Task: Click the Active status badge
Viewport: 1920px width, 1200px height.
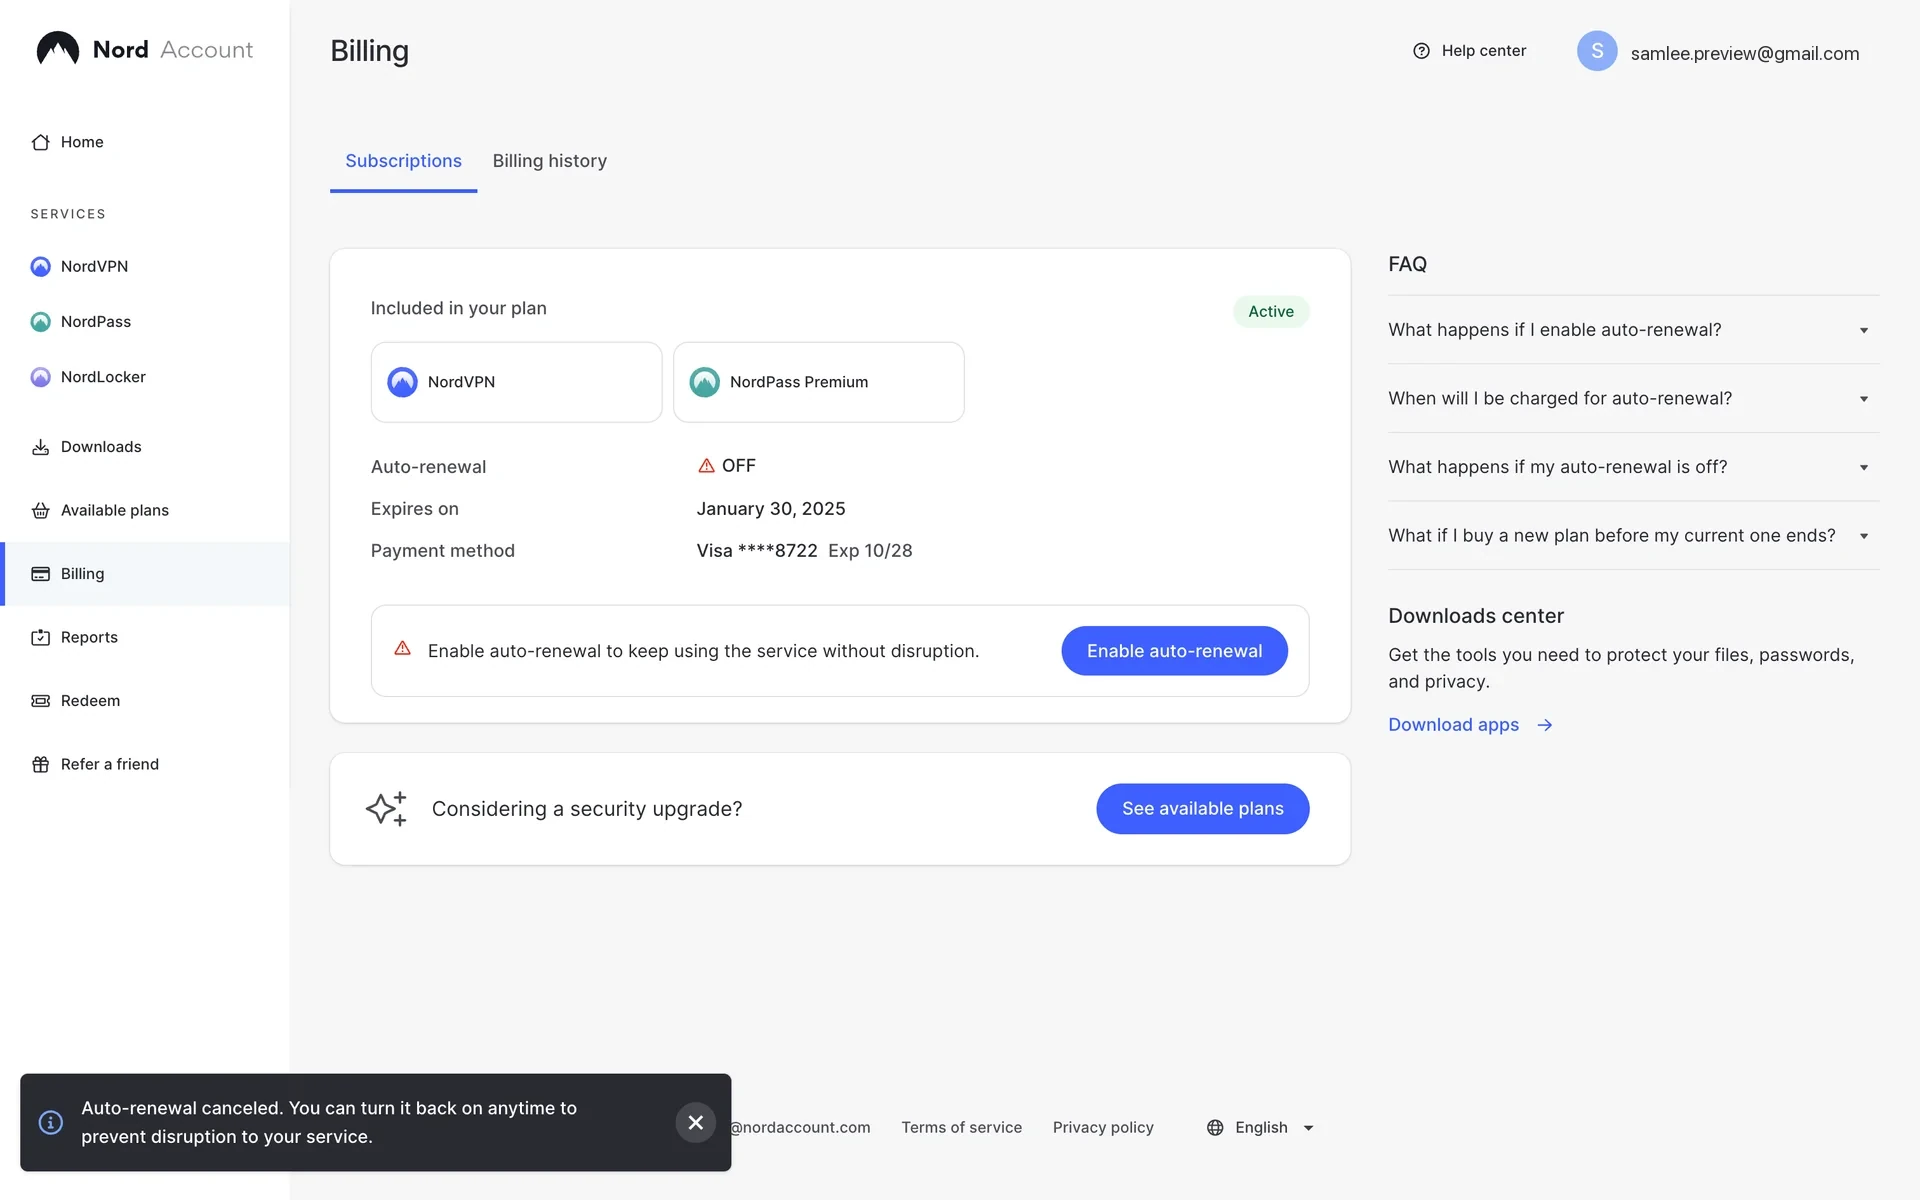Action: click(x=1271, y=312)
